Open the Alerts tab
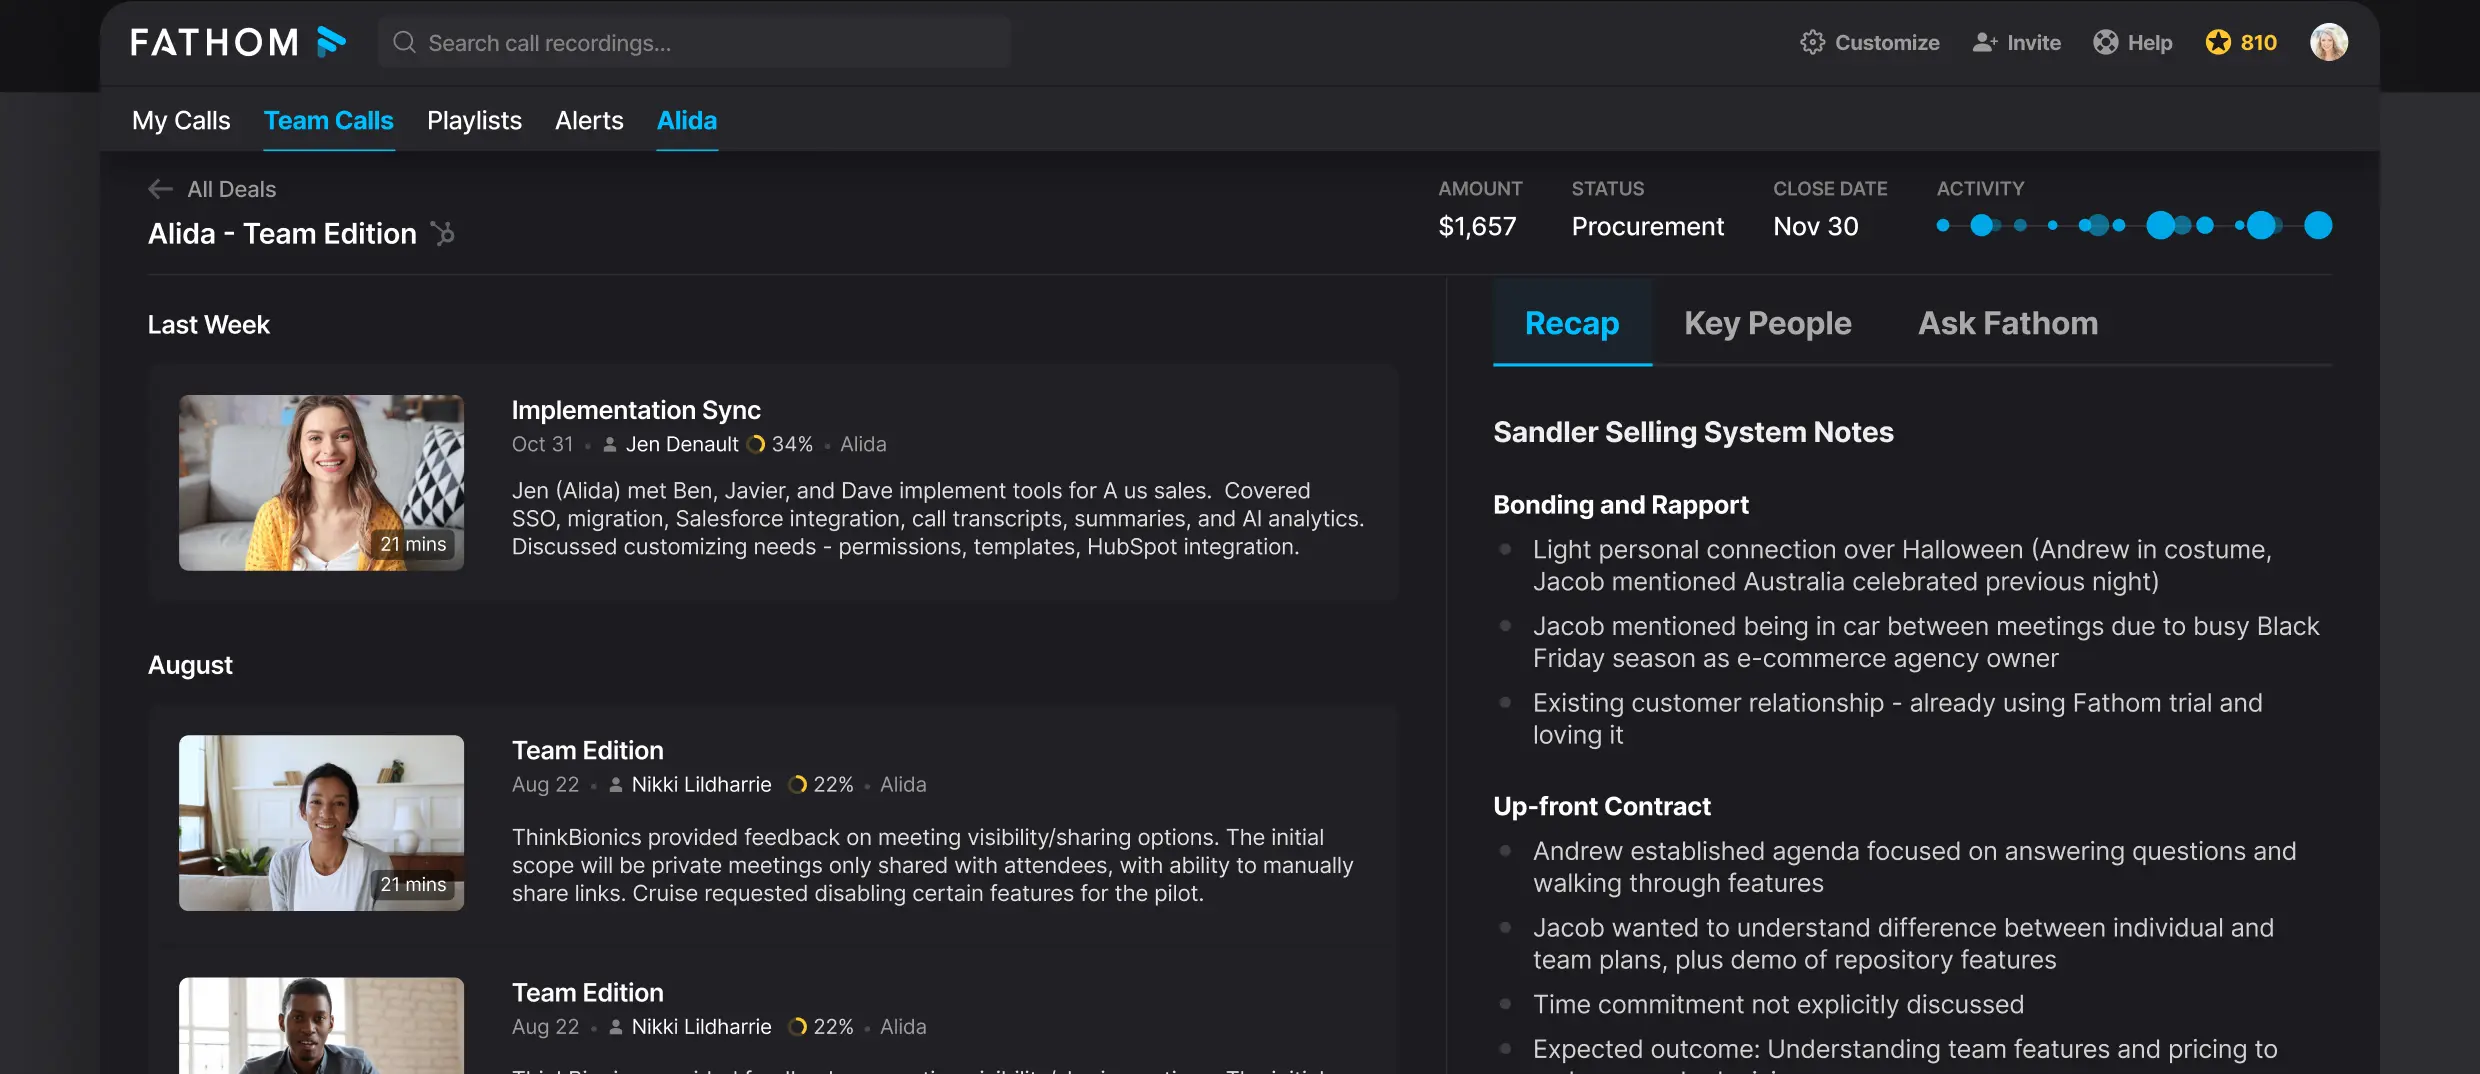 (589, 120)
